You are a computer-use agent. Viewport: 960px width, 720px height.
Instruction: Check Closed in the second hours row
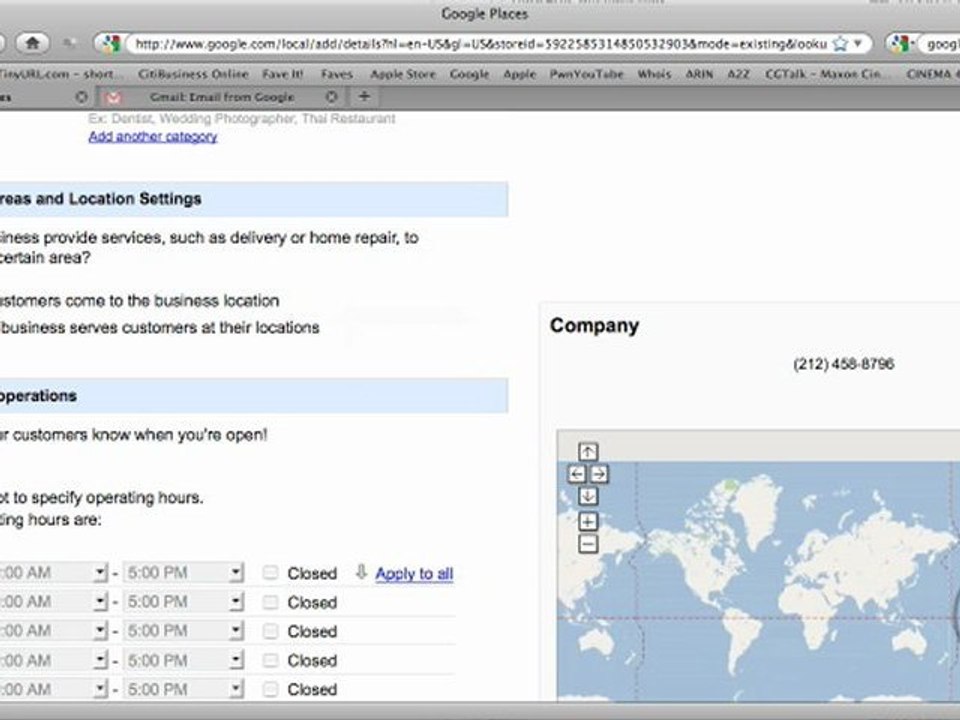pos(270,602)
